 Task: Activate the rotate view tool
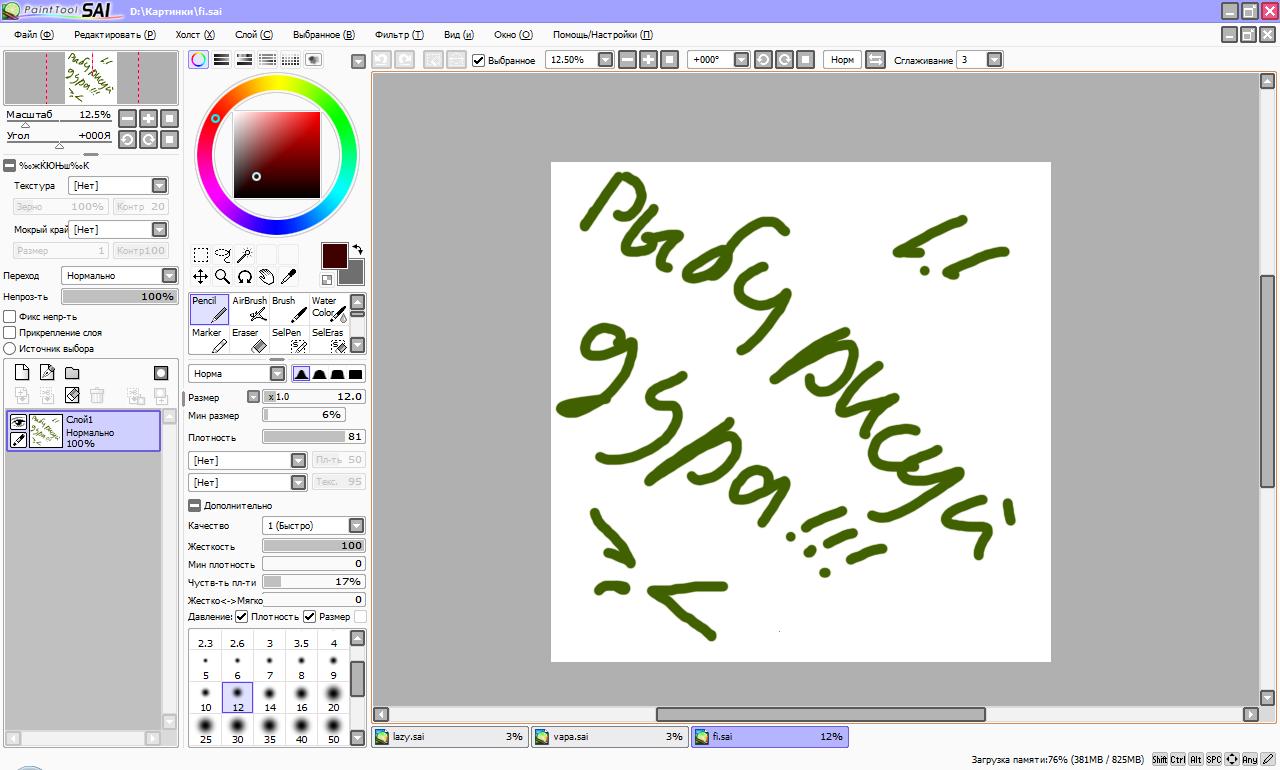point(244,277)
